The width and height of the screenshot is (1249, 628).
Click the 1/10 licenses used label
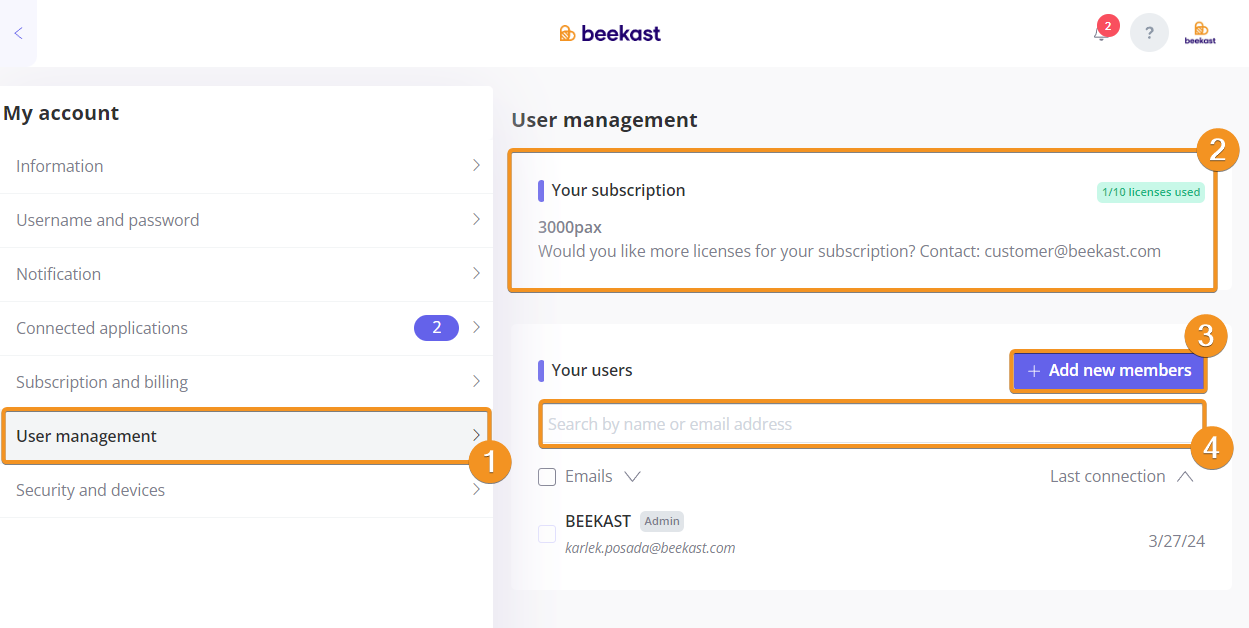click(1151, 192)
